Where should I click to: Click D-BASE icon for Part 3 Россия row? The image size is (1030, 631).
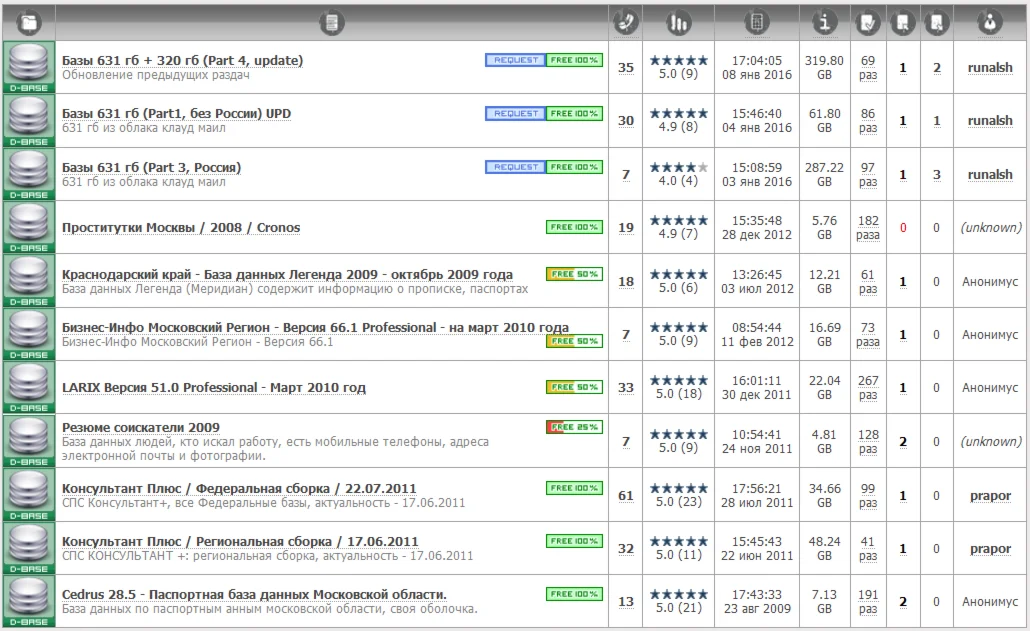[x=29, y=174]
